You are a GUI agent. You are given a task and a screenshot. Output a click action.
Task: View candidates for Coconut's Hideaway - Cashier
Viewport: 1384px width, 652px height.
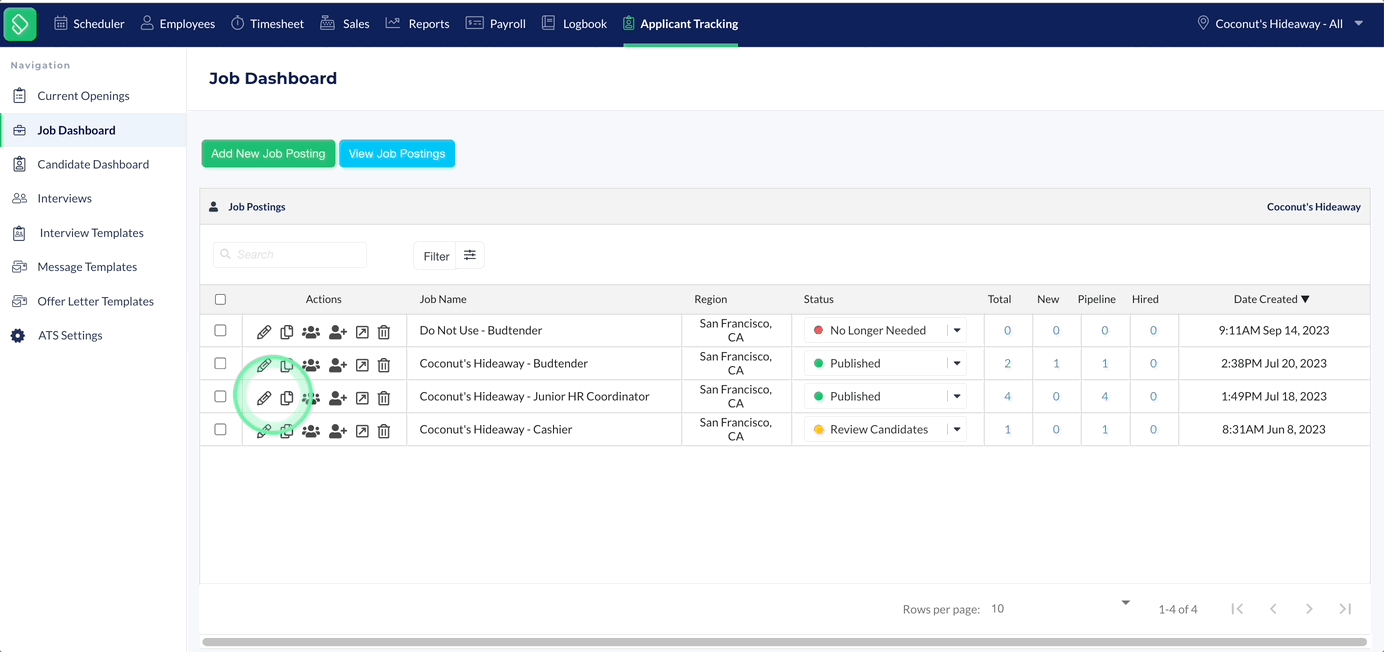(311, 431)
